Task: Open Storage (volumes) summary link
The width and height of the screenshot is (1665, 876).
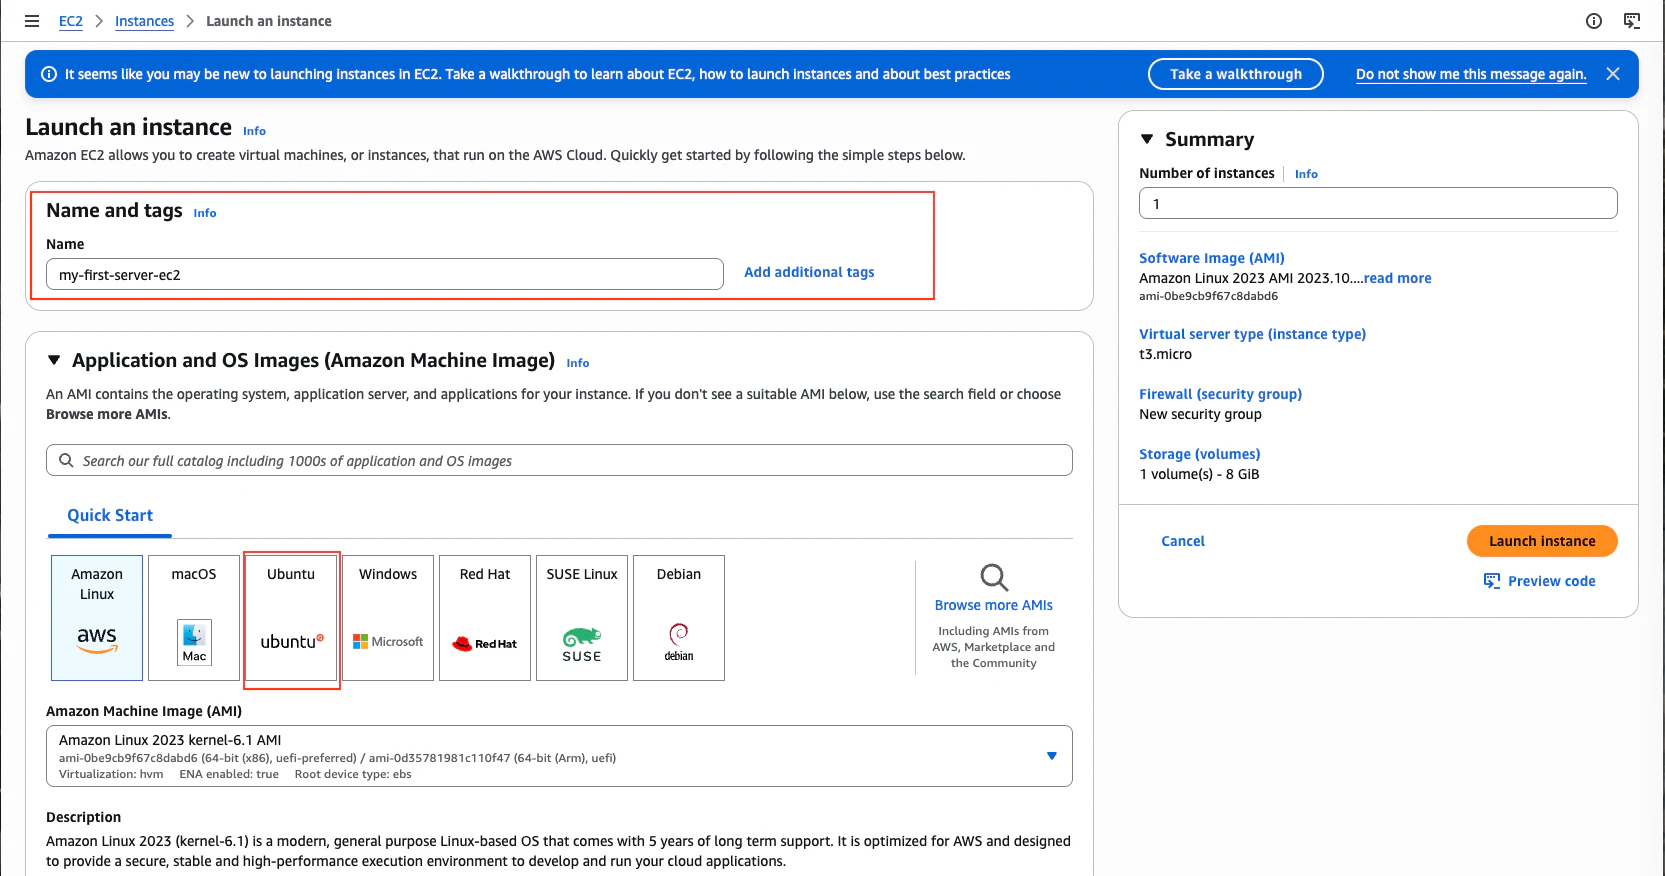Action: (1200, 454)
